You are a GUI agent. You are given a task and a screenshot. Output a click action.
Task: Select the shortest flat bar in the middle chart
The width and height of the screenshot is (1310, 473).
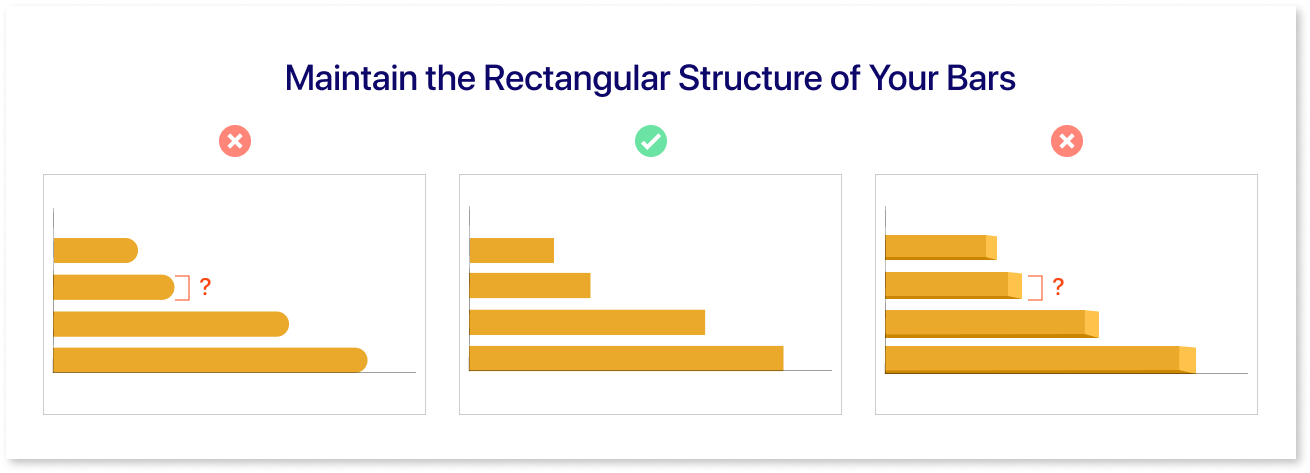tap(511, 251)
